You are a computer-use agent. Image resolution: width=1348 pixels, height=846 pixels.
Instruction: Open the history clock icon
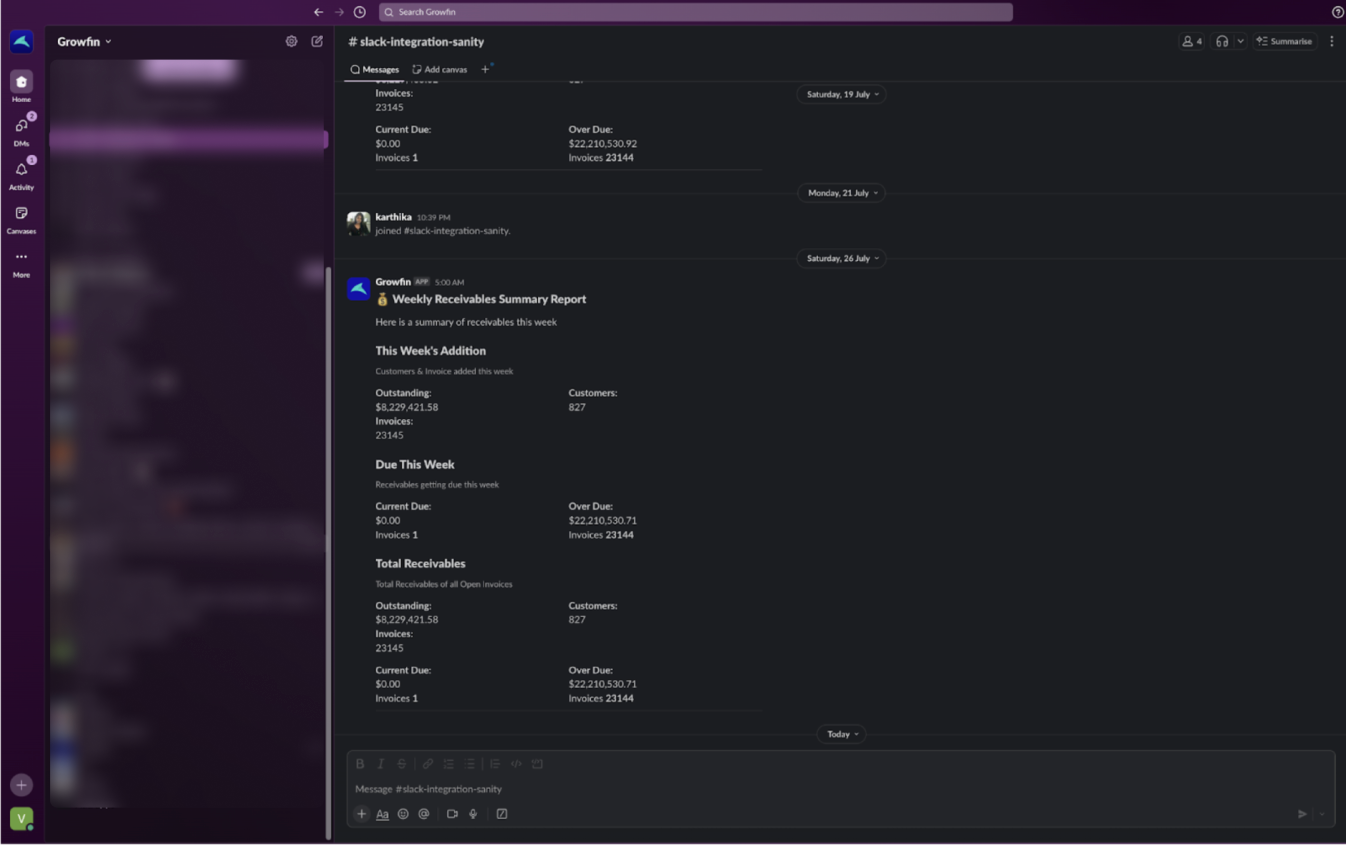pos(360,12)
